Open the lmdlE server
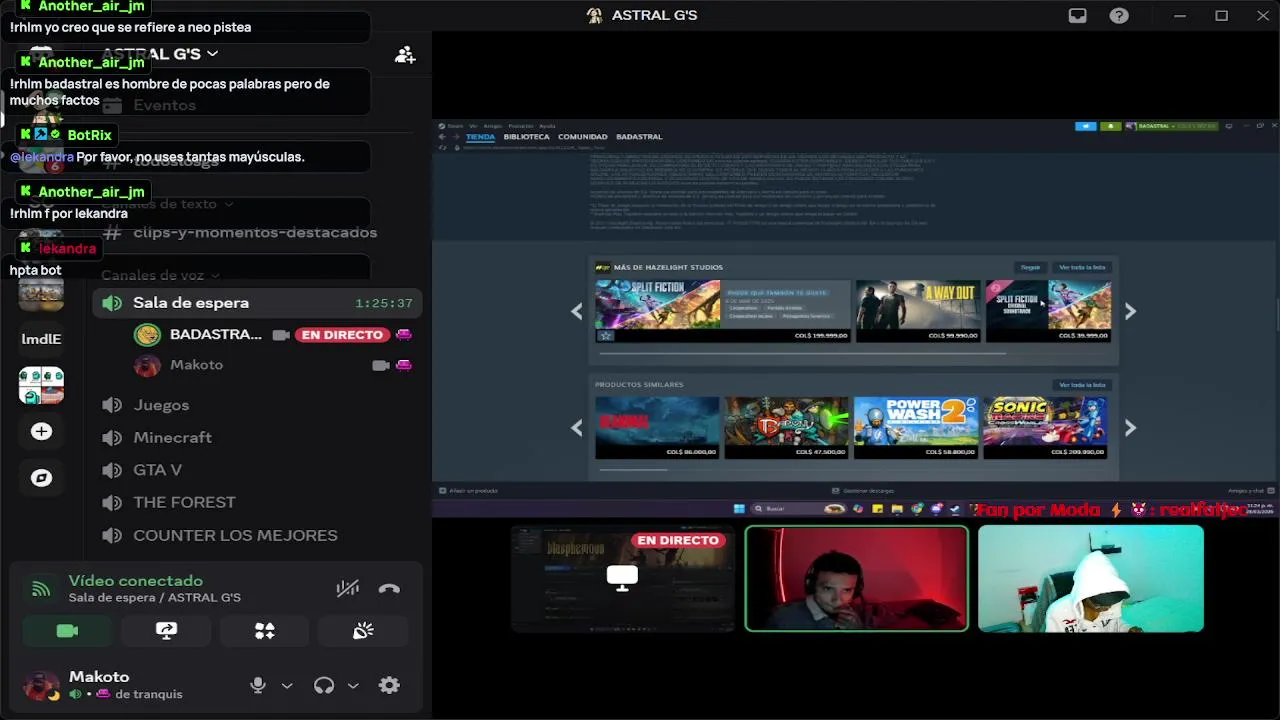The height and width of the screenshot is (720, 1280). click(x=41, y=339)
